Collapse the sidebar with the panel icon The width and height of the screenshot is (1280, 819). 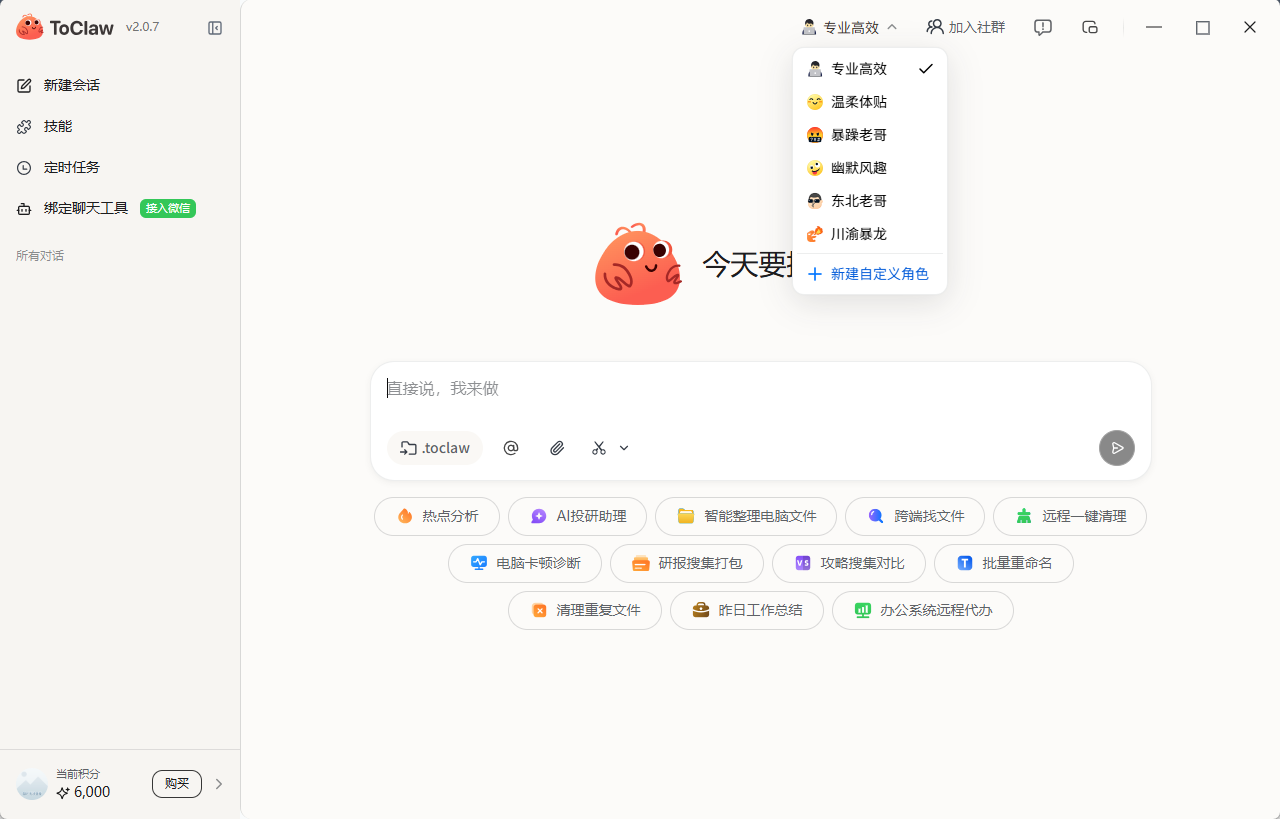215,27
